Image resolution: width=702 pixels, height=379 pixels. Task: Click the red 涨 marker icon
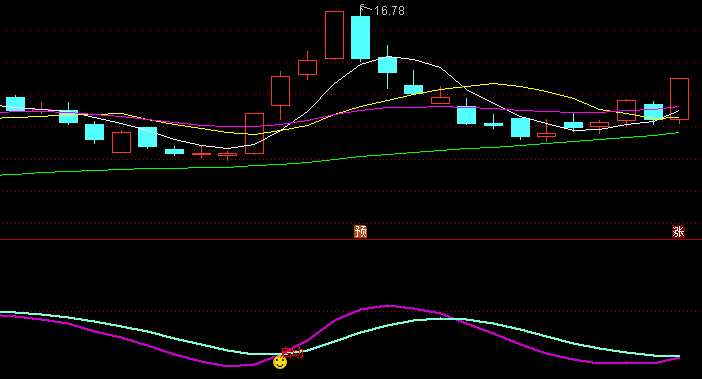[678, 231]
